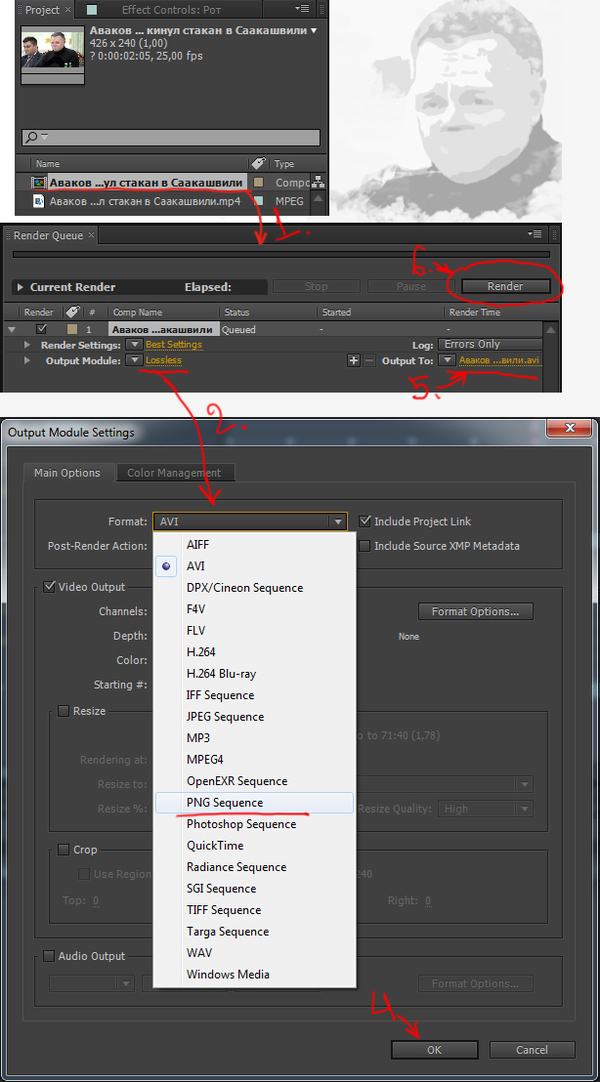Screen dimensions: 600x1082
Task: Enable Include Source XMP Metadata
Action: point(366,546)
